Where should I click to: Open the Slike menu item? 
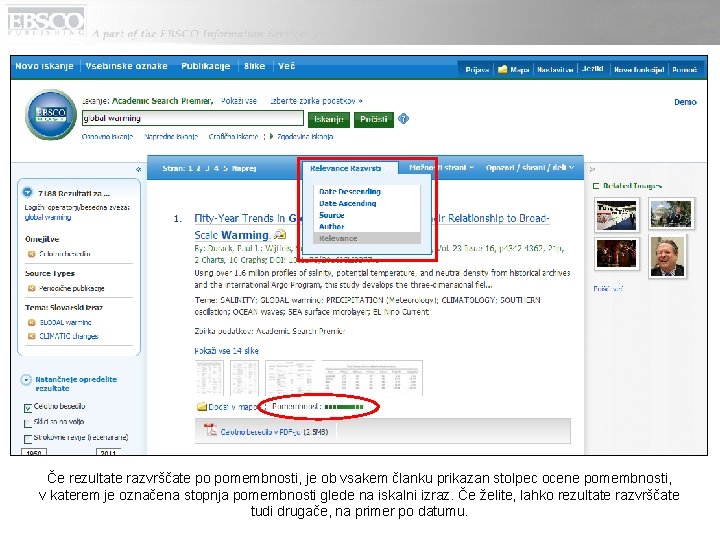click(x=254, y=66)
